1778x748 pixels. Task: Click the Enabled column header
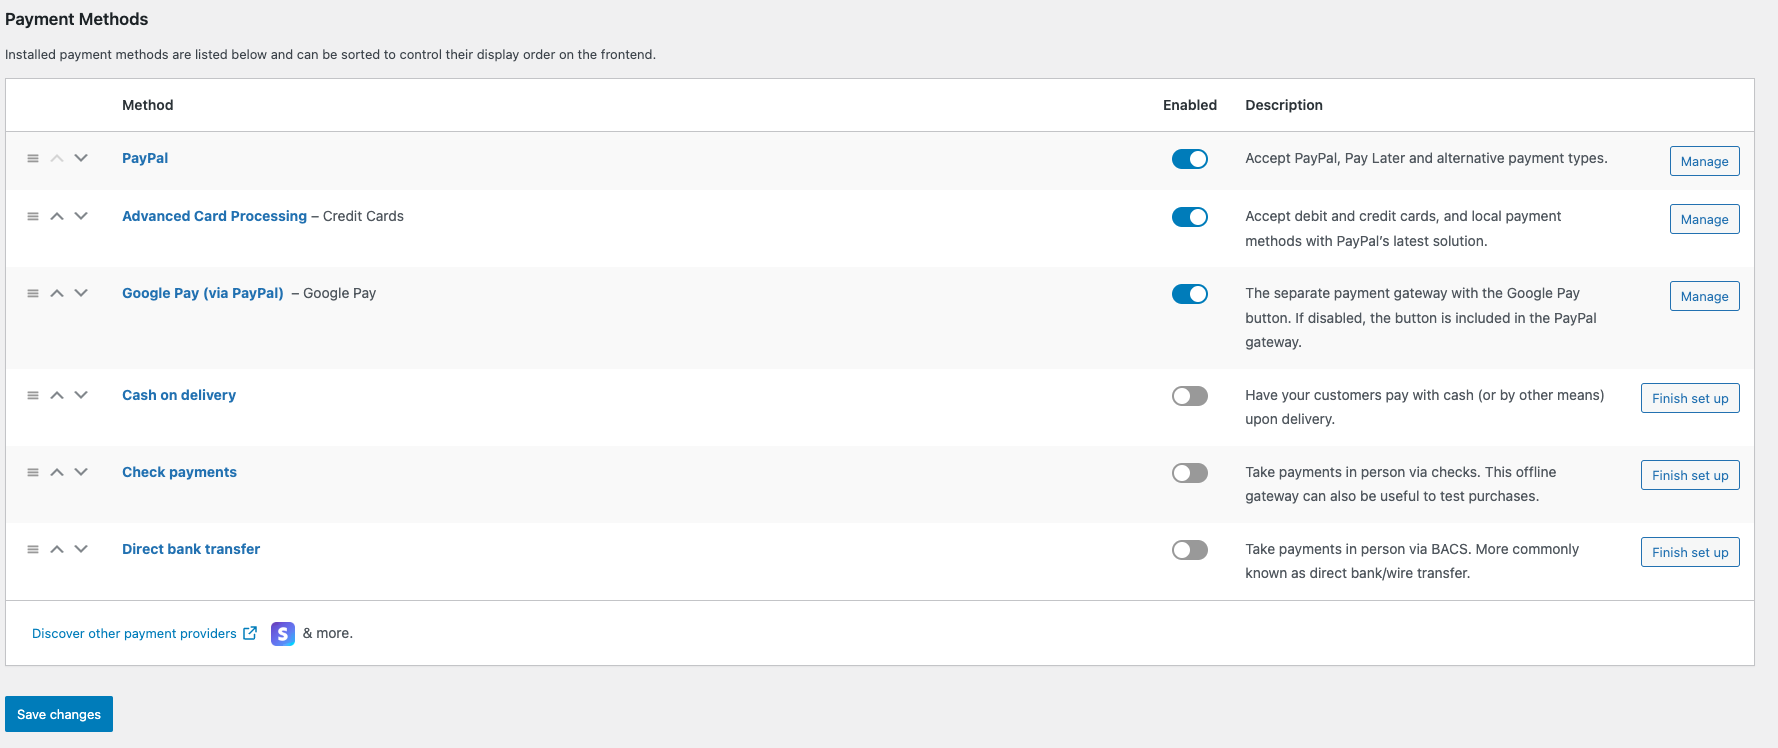click(1190, 105)
